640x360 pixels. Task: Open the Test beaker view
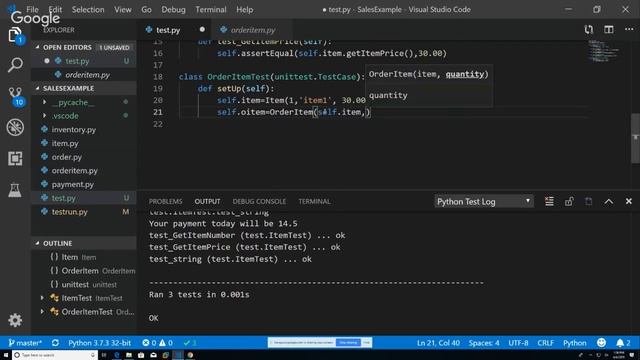pos(15,190)
